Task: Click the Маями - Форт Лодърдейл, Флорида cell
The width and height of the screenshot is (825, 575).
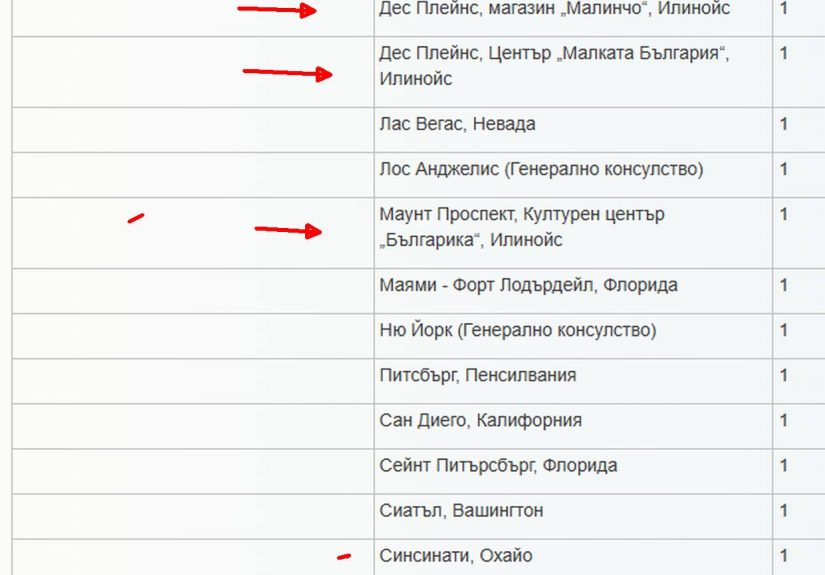Action: point(528,286)
